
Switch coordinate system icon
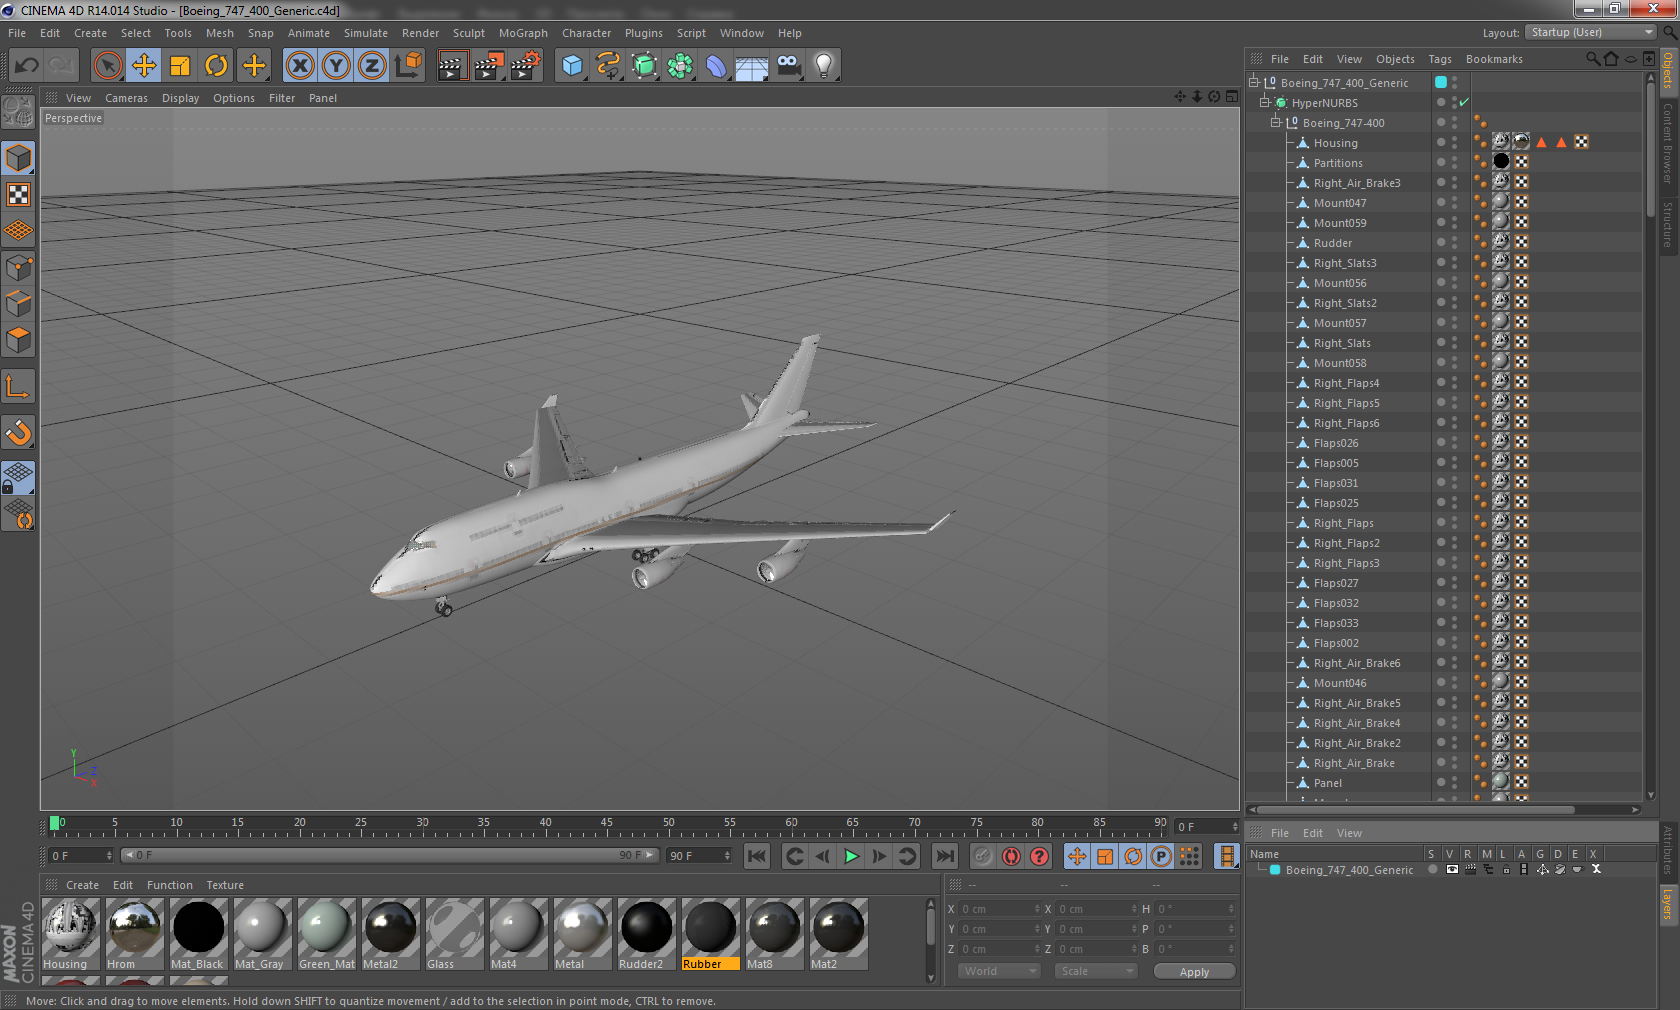point(408,66)
